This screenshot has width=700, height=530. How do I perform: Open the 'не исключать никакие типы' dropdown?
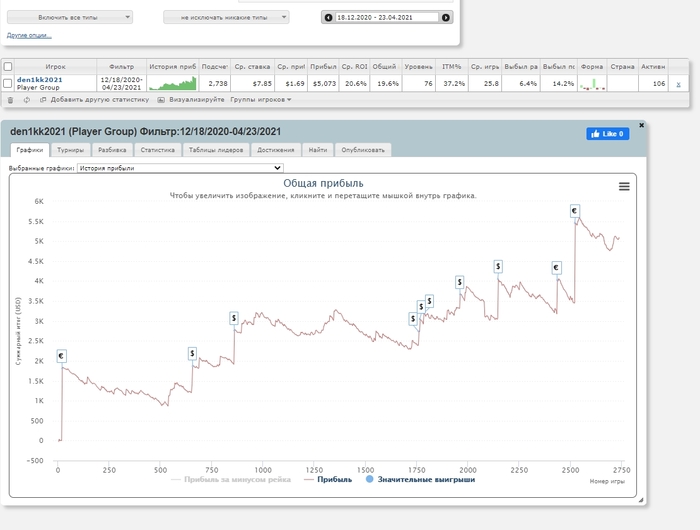click(226, 17)
